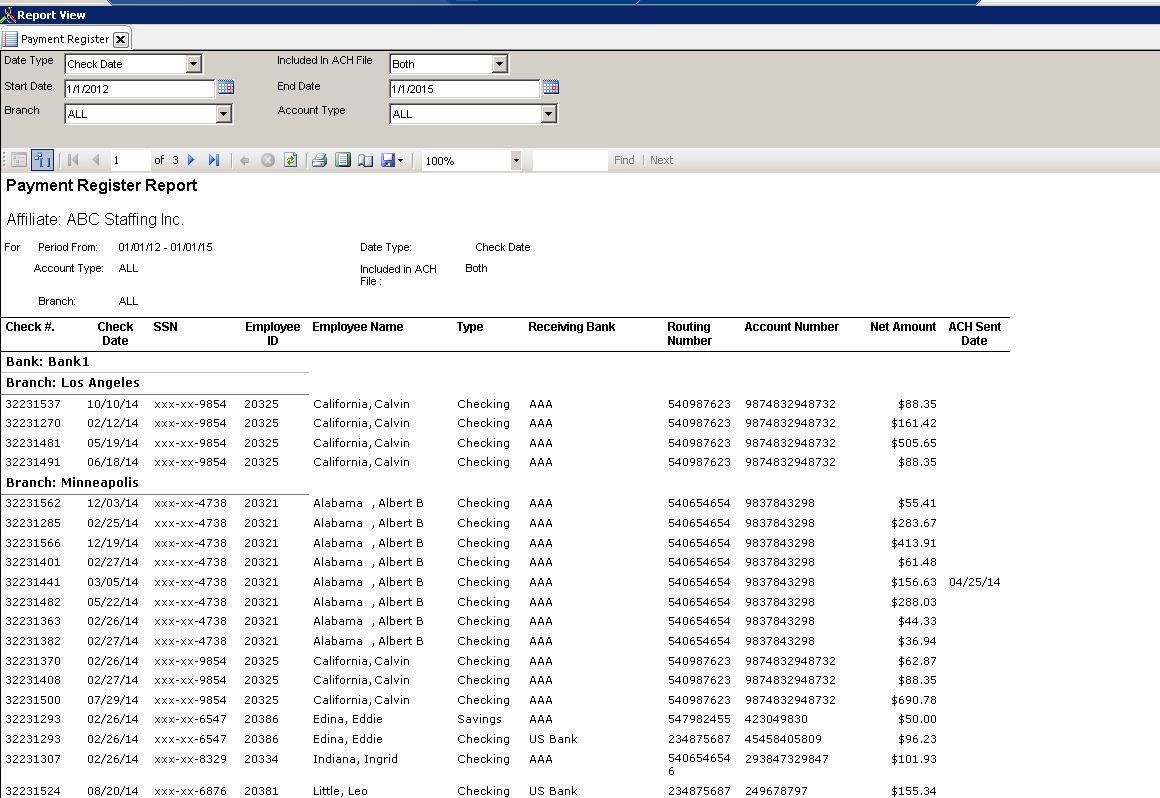Click the find text search field
The height and width of the screenshot is (798, 1160).
pos(570,160)
